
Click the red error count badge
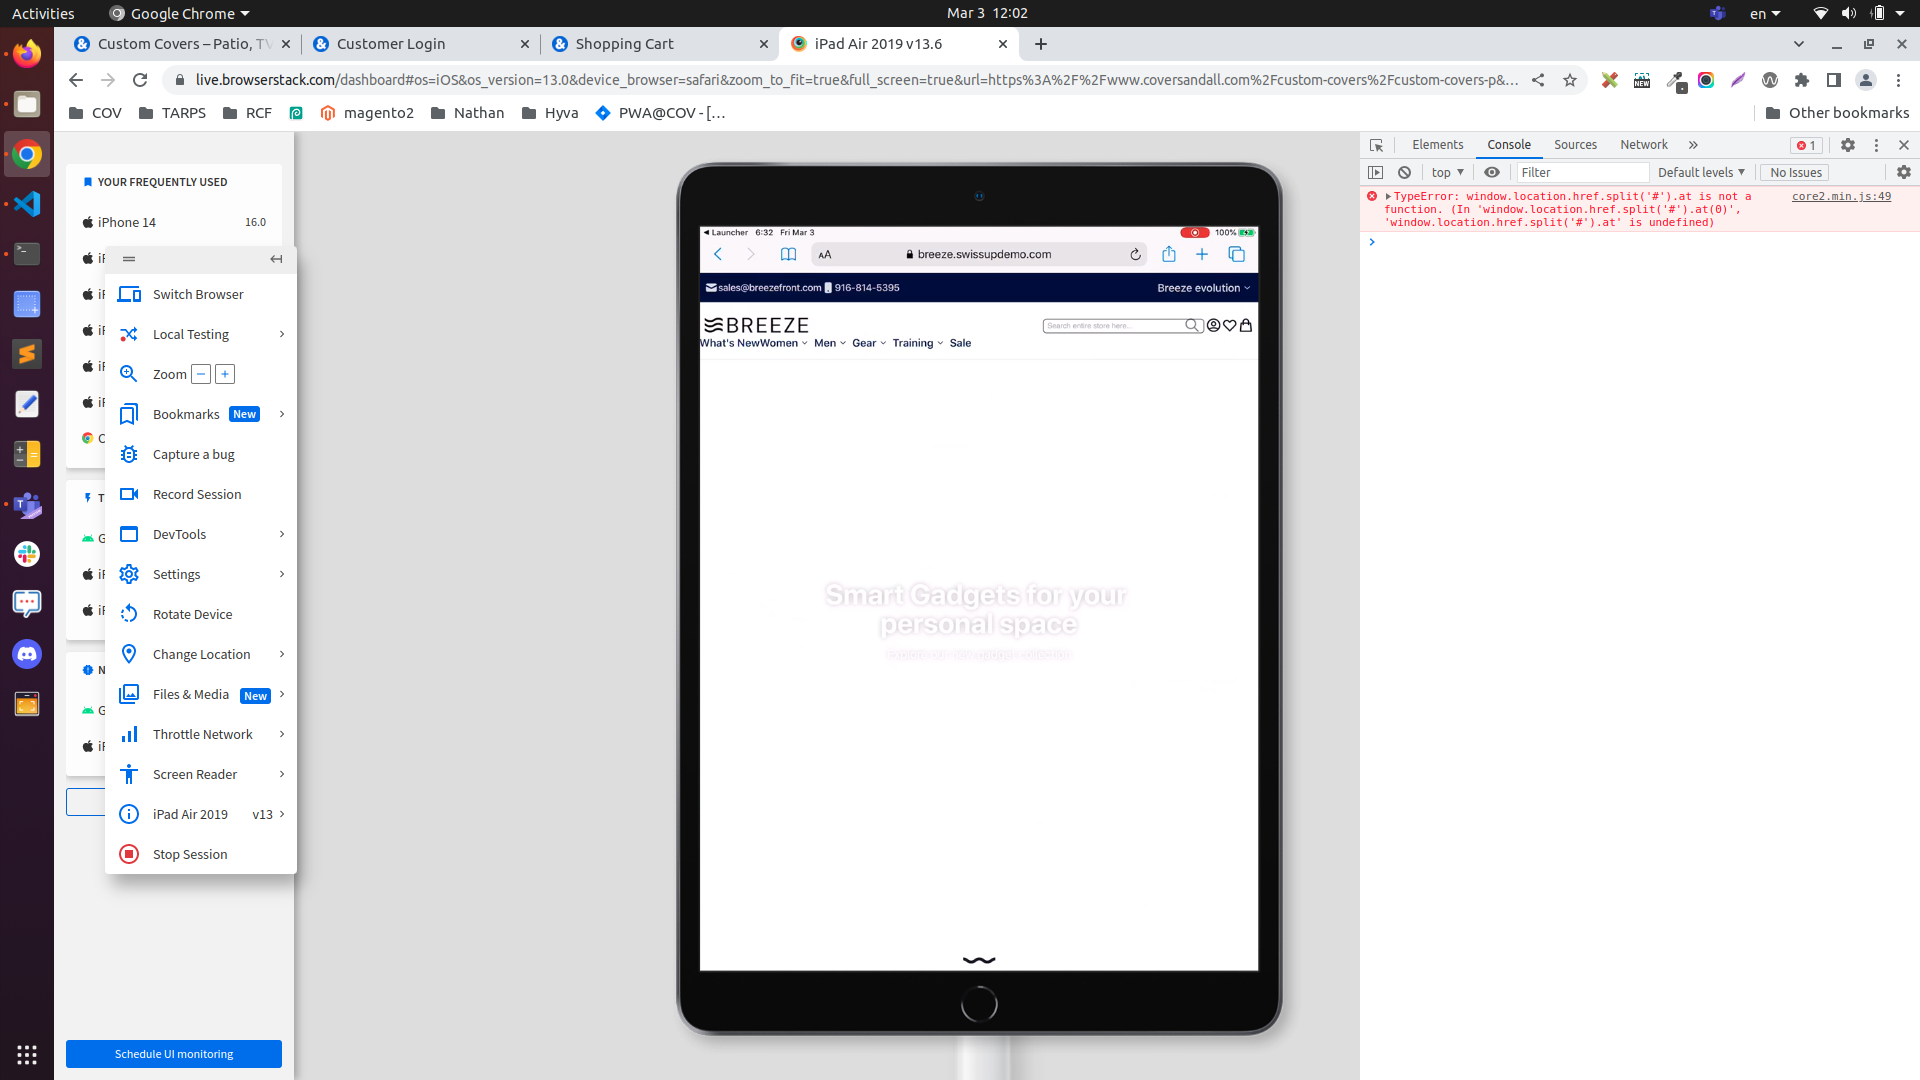pyautogui.click(x=1806, y=145)
